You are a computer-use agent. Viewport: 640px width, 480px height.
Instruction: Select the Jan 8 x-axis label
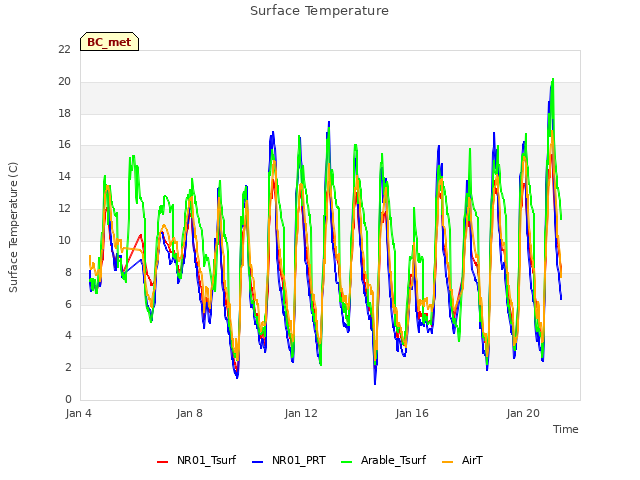click(x=189, y=413)
